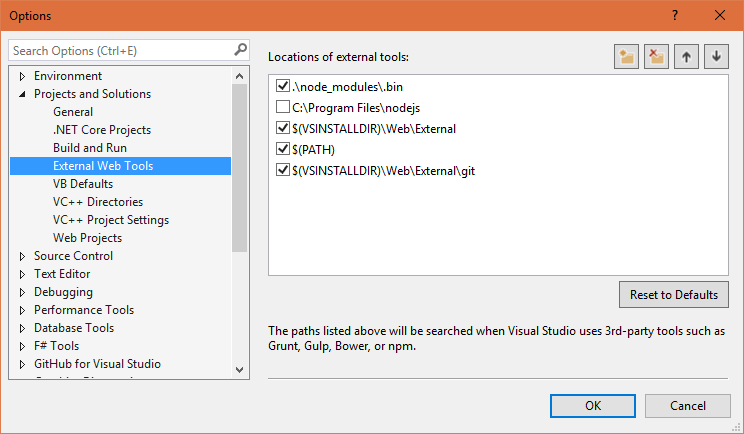Click the Performance Tools tree label
The image size is (744, 434).
click(84, 310)
